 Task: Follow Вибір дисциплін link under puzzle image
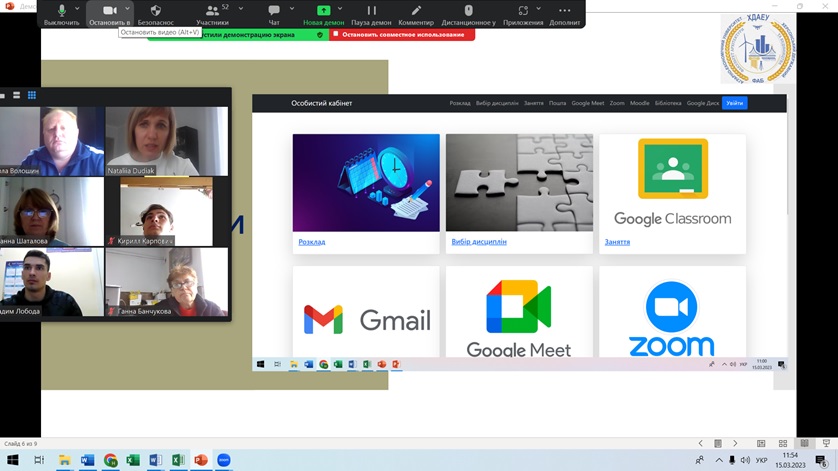point(479,242)
